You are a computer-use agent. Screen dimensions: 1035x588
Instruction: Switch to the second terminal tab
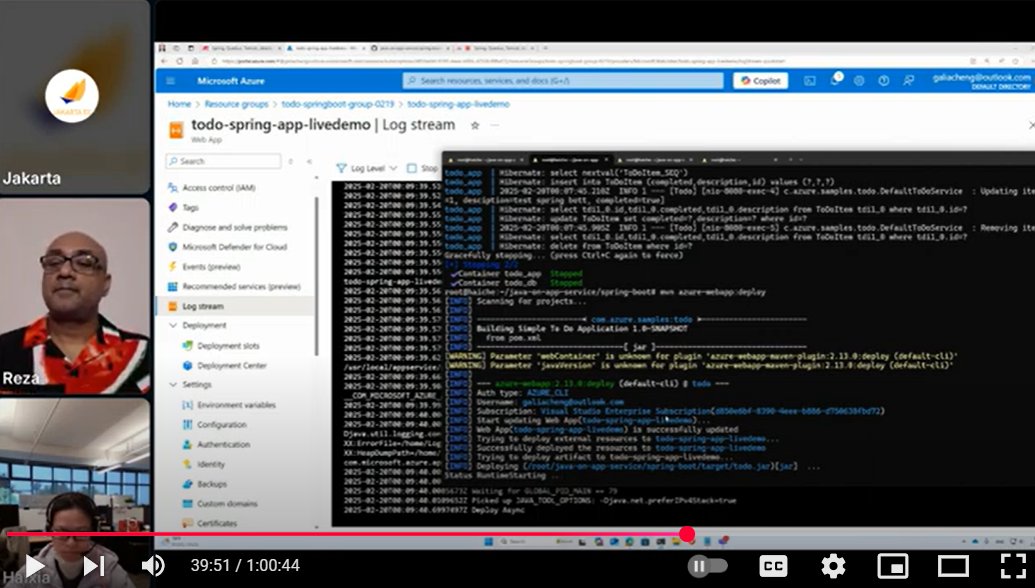pyautogui.click(x=570, y=160)
